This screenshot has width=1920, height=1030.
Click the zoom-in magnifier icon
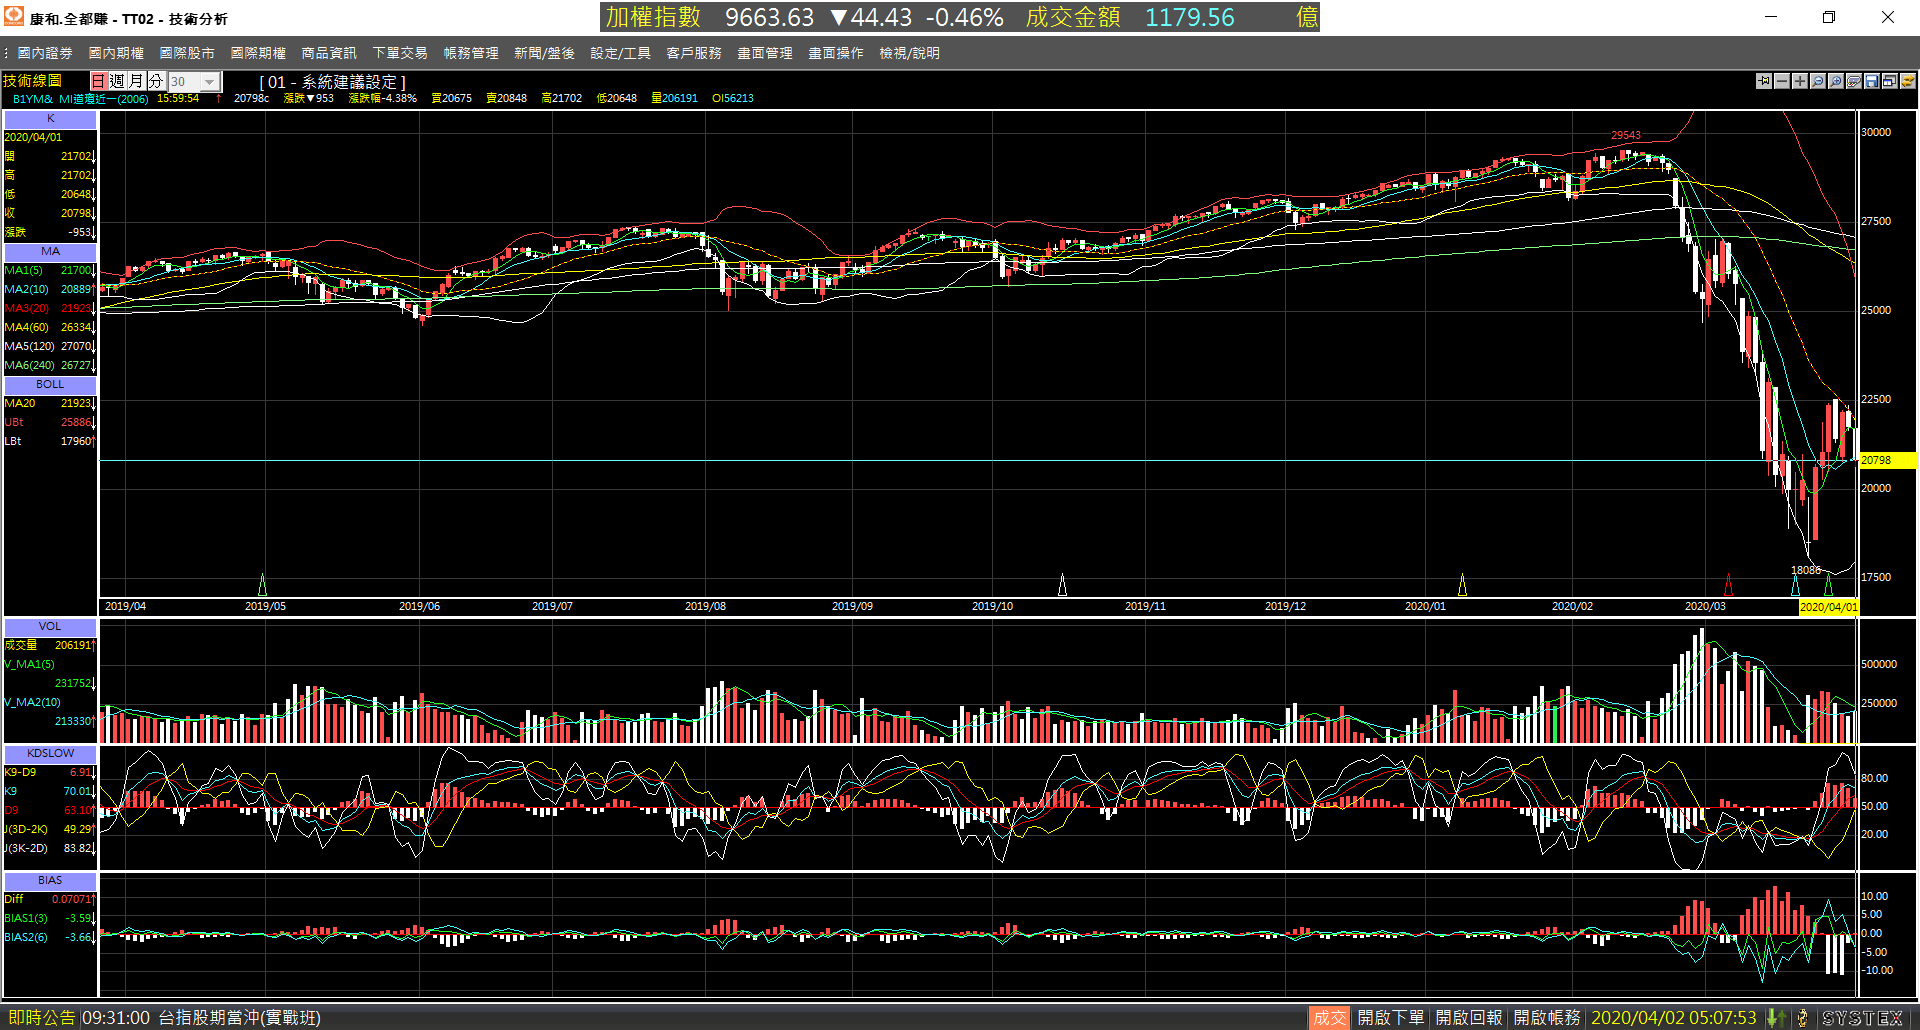(1836, 81)
